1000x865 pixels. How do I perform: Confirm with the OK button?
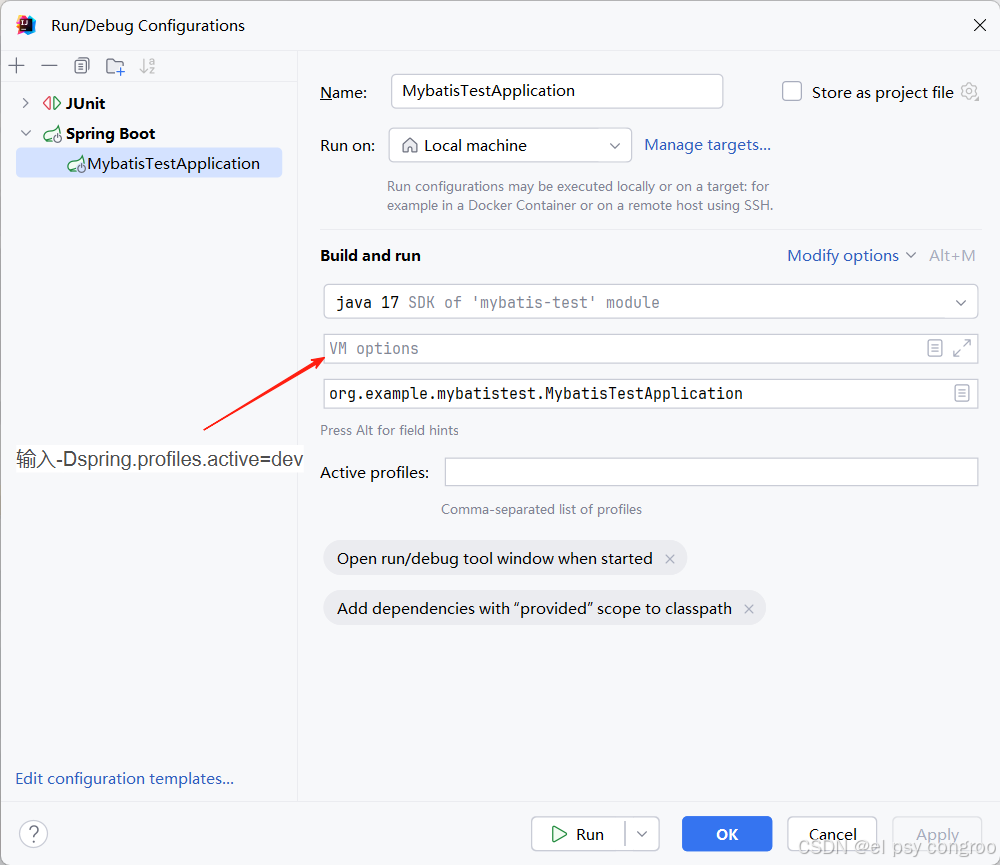tap(727, 834)
